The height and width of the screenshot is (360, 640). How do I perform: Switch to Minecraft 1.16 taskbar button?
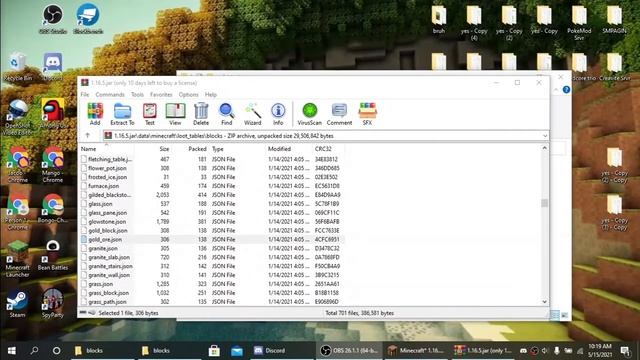[416, 350]
